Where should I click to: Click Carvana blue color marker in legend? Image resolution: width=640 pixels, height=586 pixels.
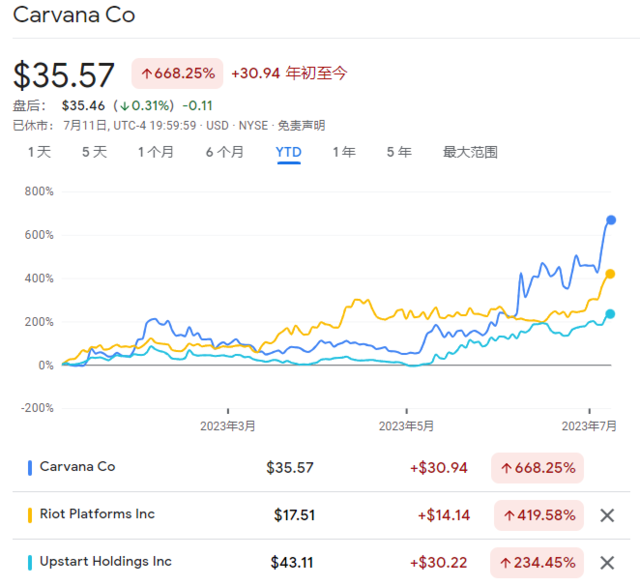[x=30, y=468]
